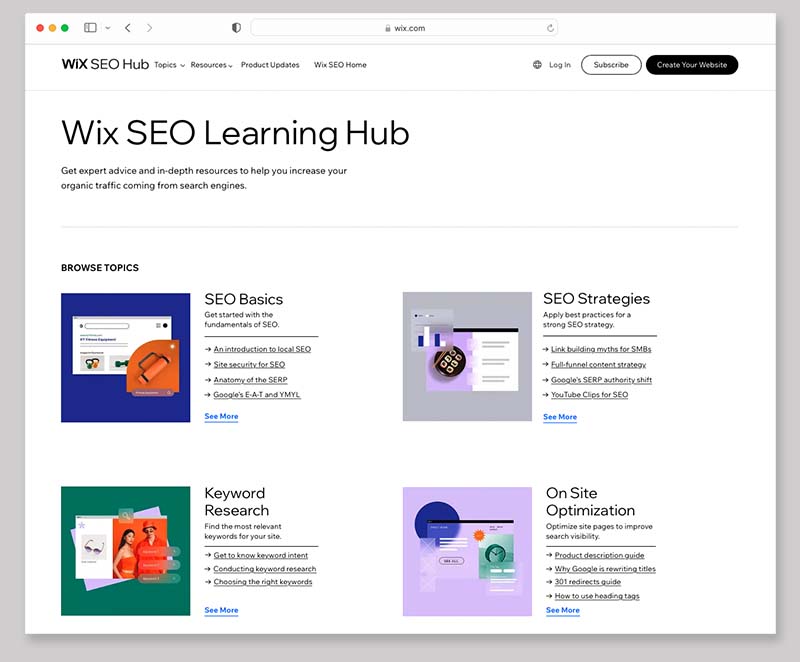Viewport: 800px width, 662px height.
Task: Open Site security for SEO article
Action: click(x=249, y=365)
